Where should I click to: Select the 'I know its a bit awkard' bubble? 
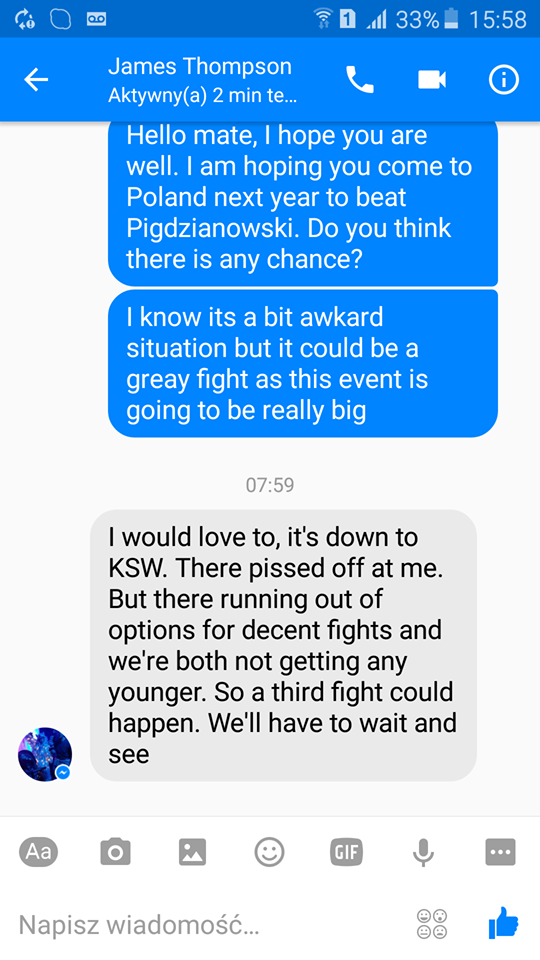(x=303, y=364)
